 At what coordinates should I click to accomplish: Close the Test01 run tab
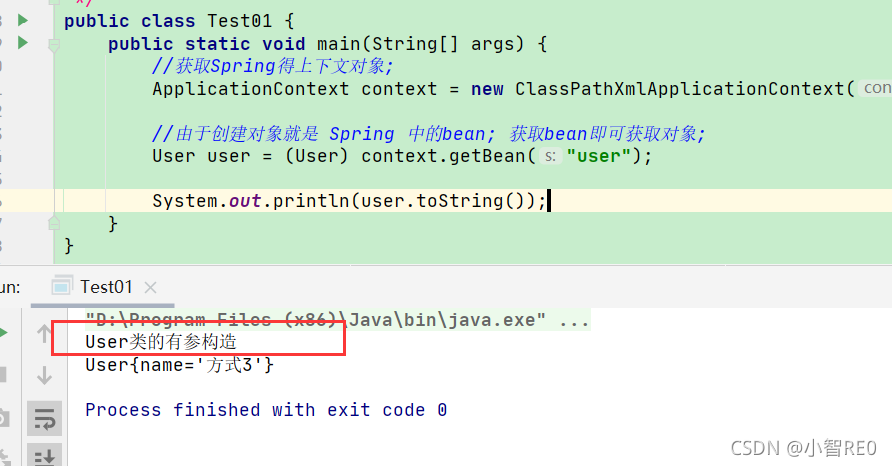(x=150, y=287)
